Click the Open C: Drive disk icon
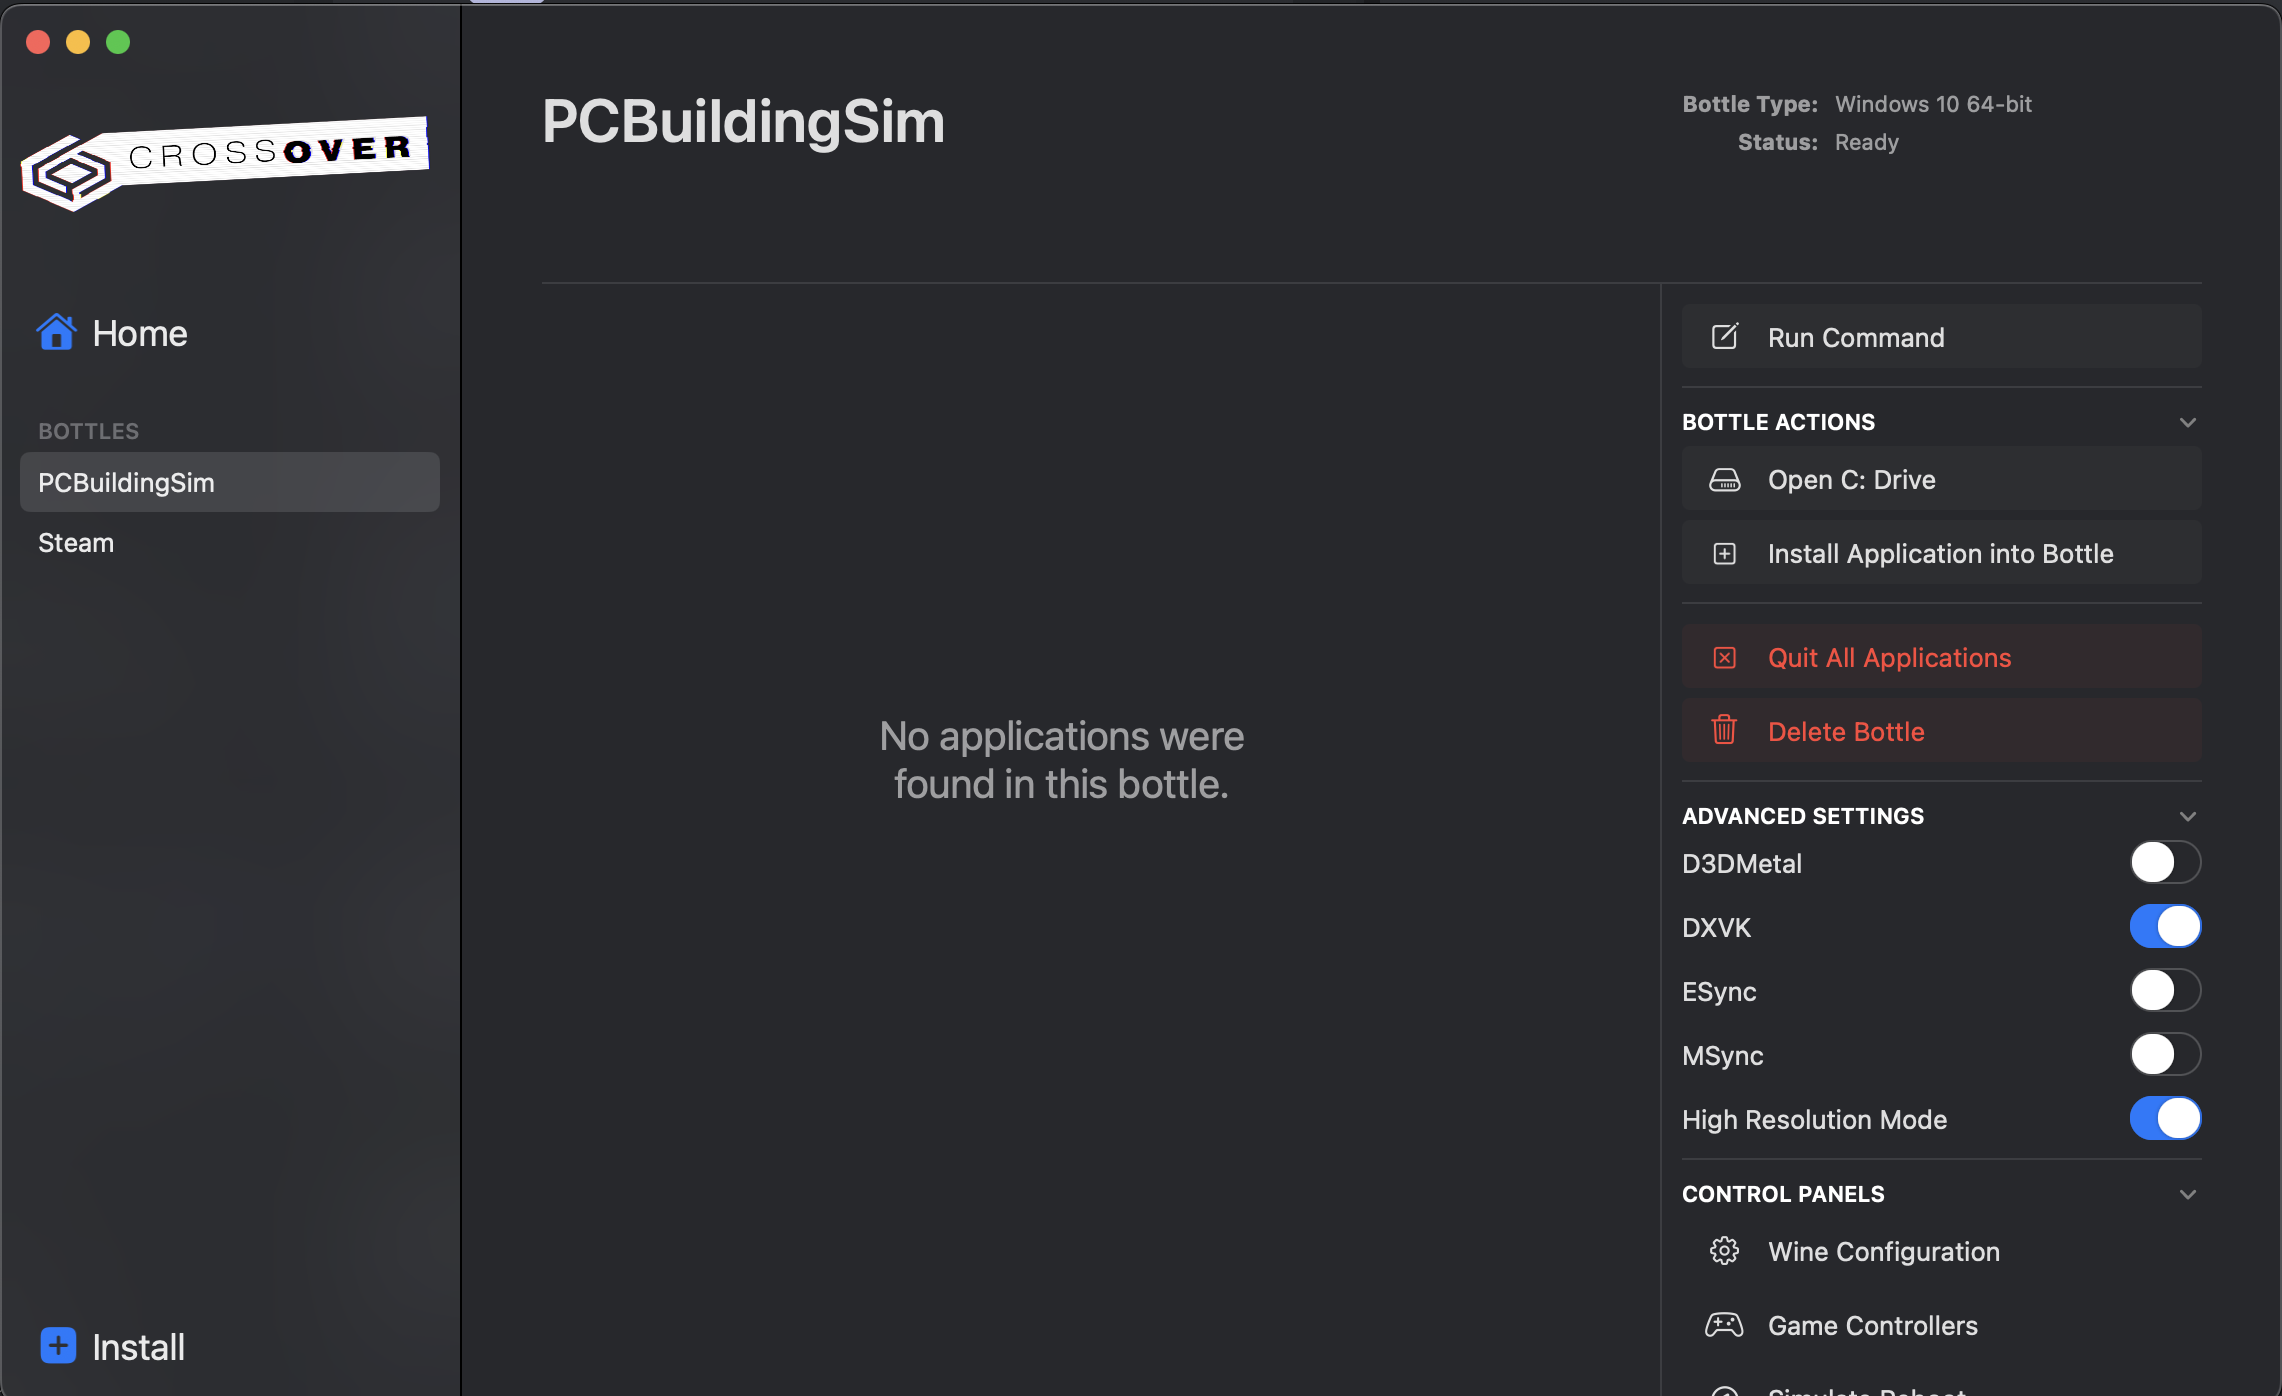The width and height of the screenshot is (2282, 1396). tap(1724, 479)
